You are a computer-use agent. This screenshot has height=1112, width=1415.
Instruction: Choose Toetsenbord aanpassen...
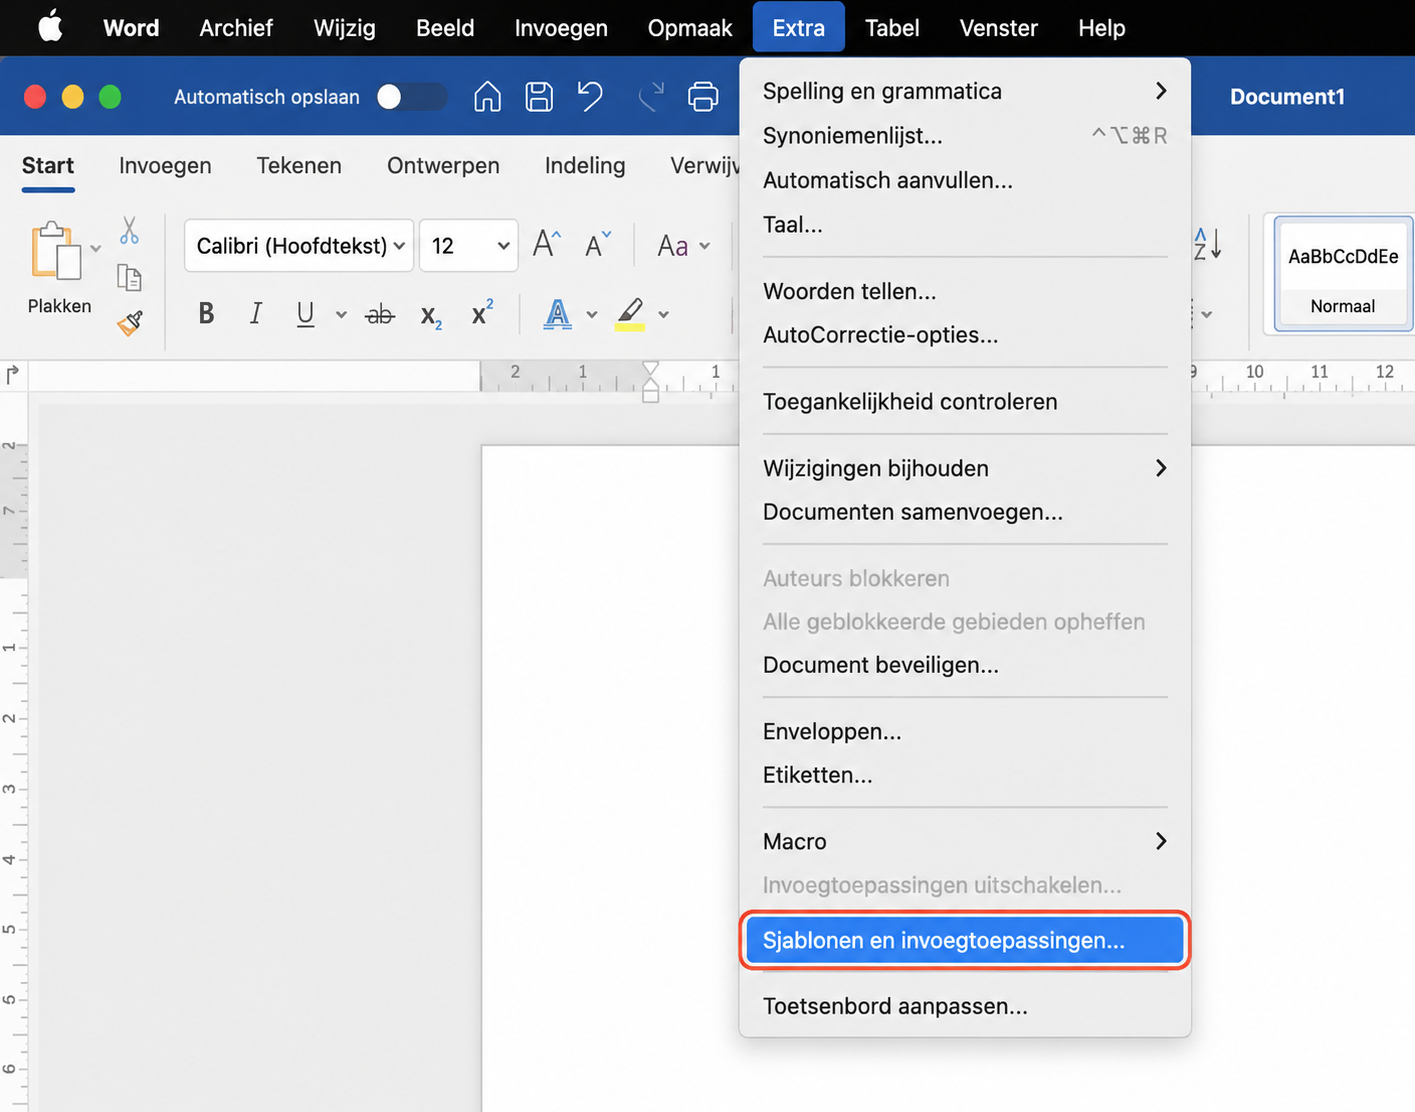click(x=965, y=1006)
